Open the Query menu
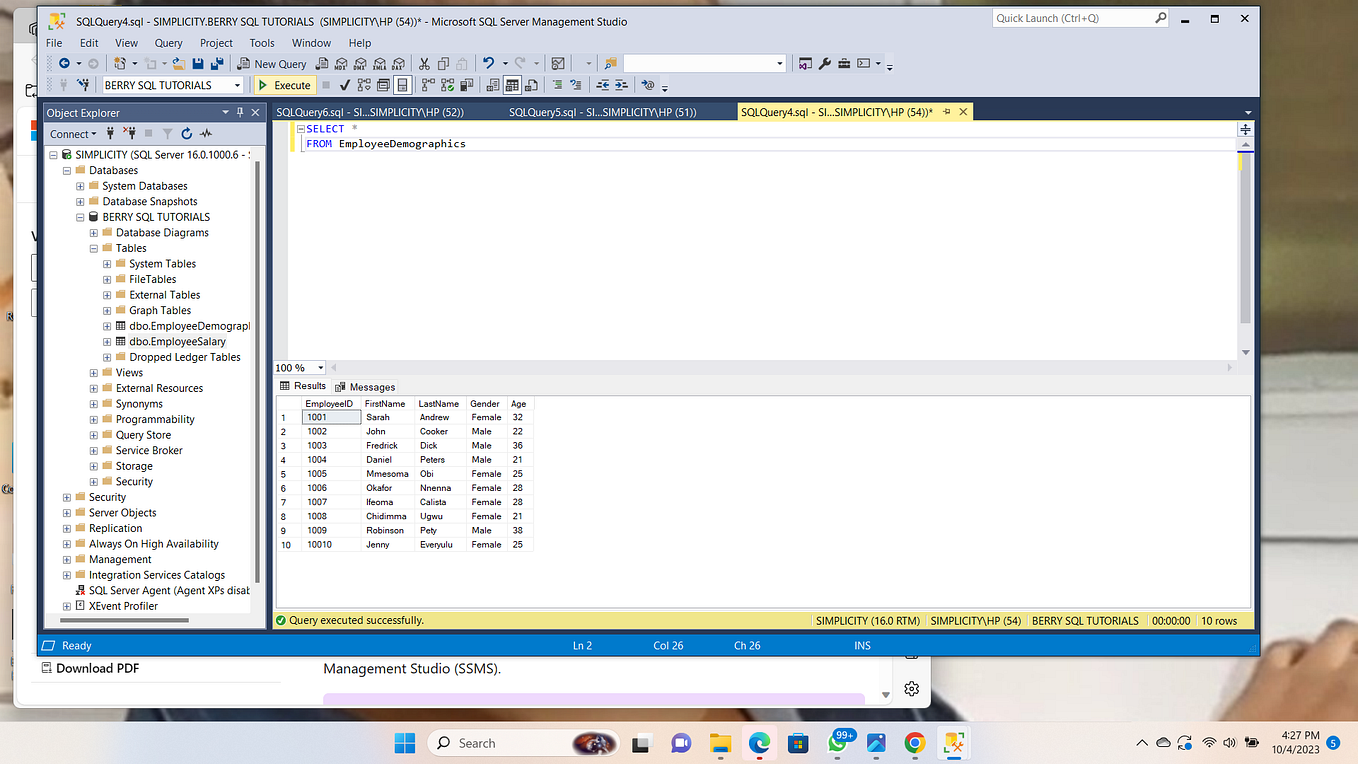1358x764 pixels. pyautogui.click(x=168, y=43)
